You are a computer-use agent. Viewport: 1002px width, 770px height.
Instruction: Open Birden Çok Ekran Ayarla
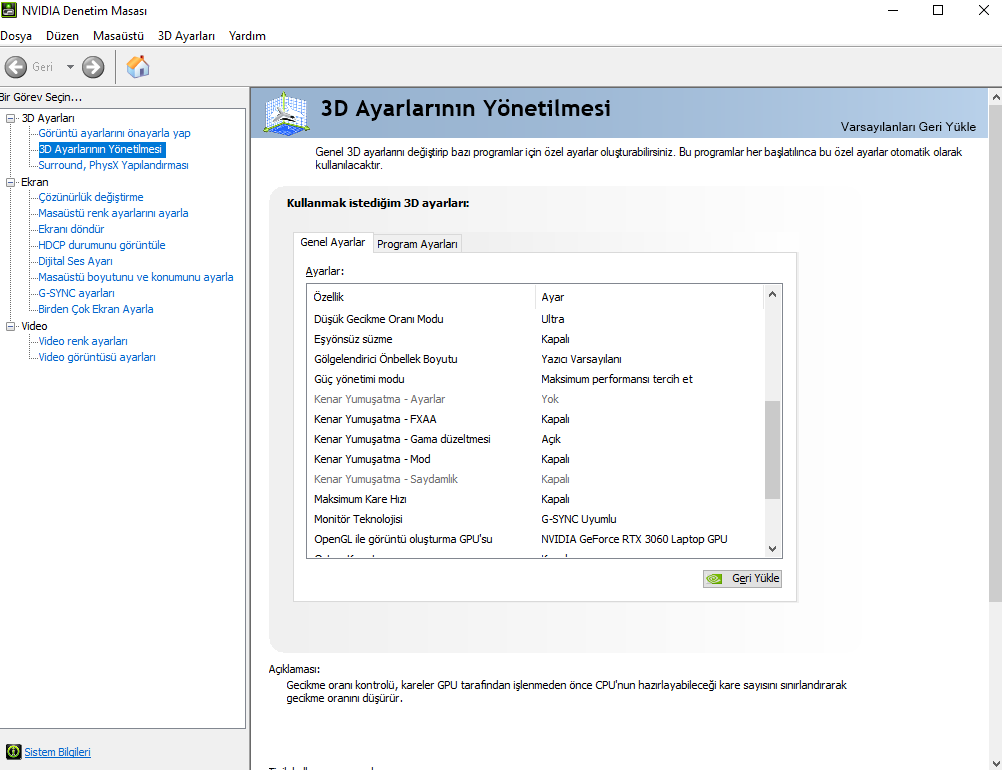(x=96, y=309)
